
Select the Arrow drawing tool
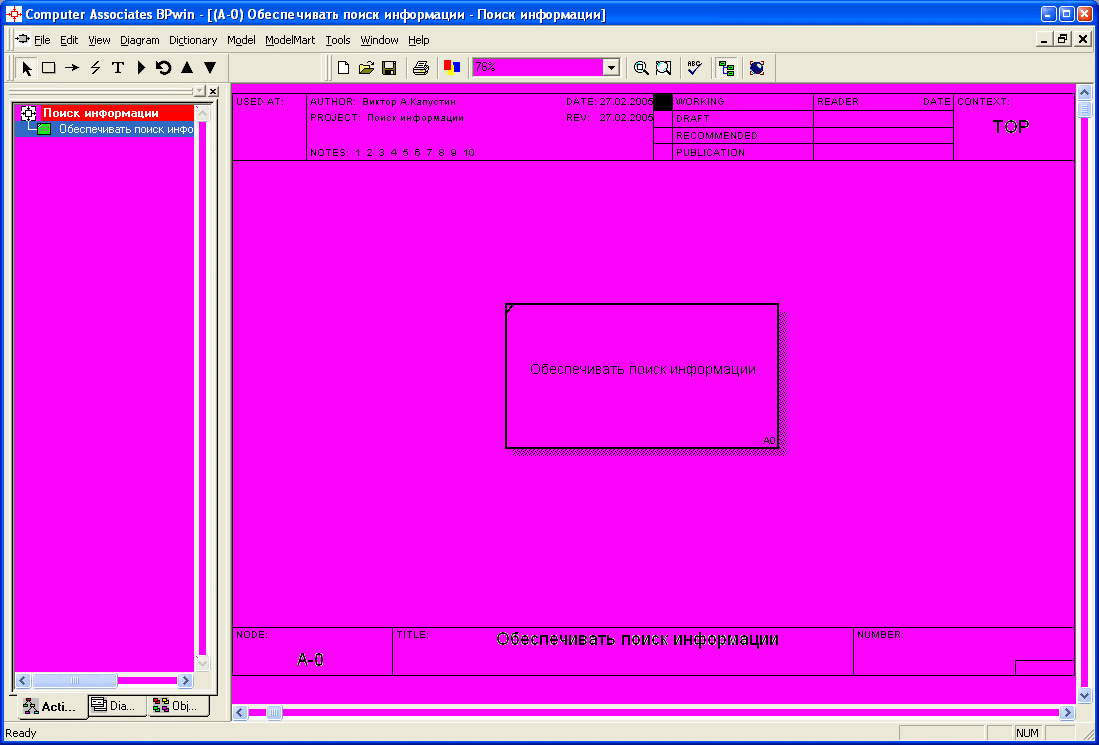click(x=72, y=68)
